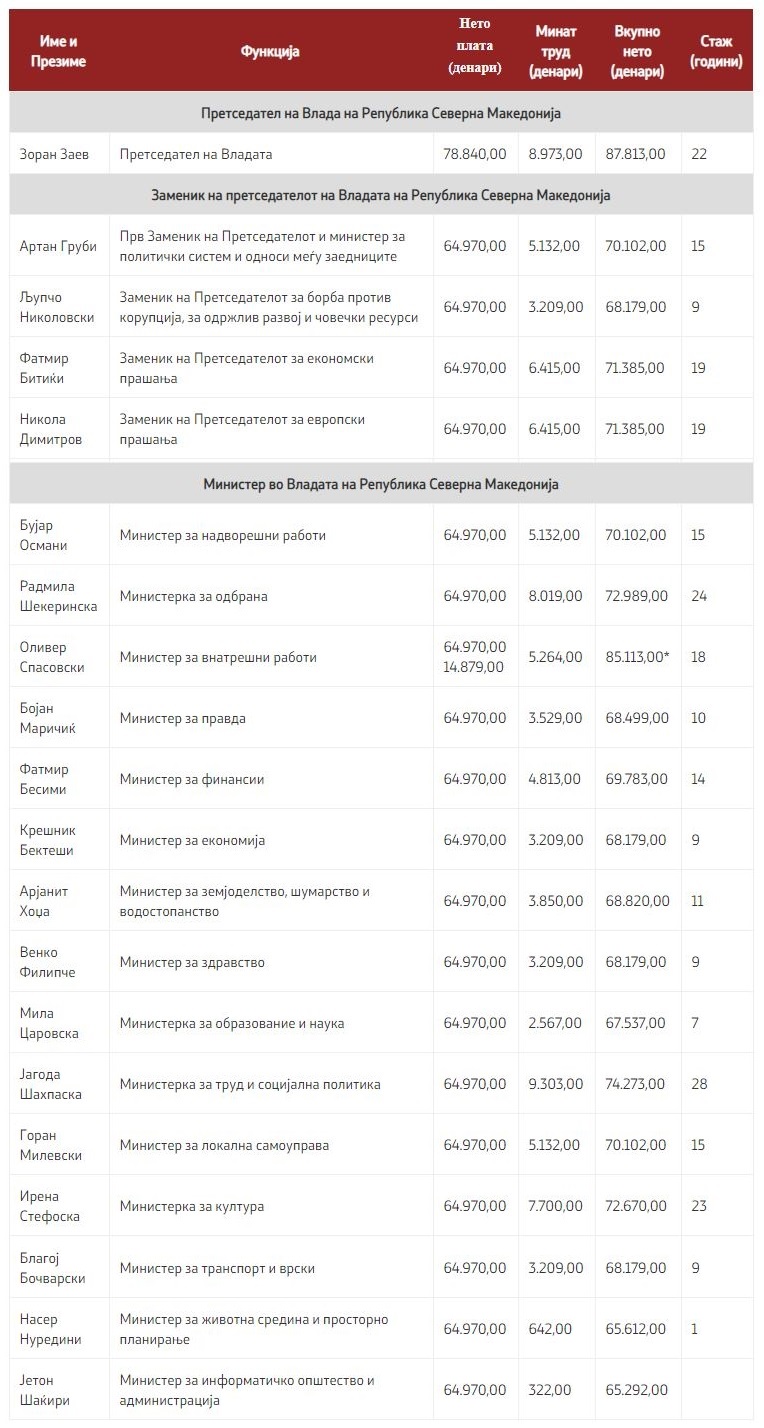
Task: Click past work amount 9.303,00
Action: pos(555,1084)
